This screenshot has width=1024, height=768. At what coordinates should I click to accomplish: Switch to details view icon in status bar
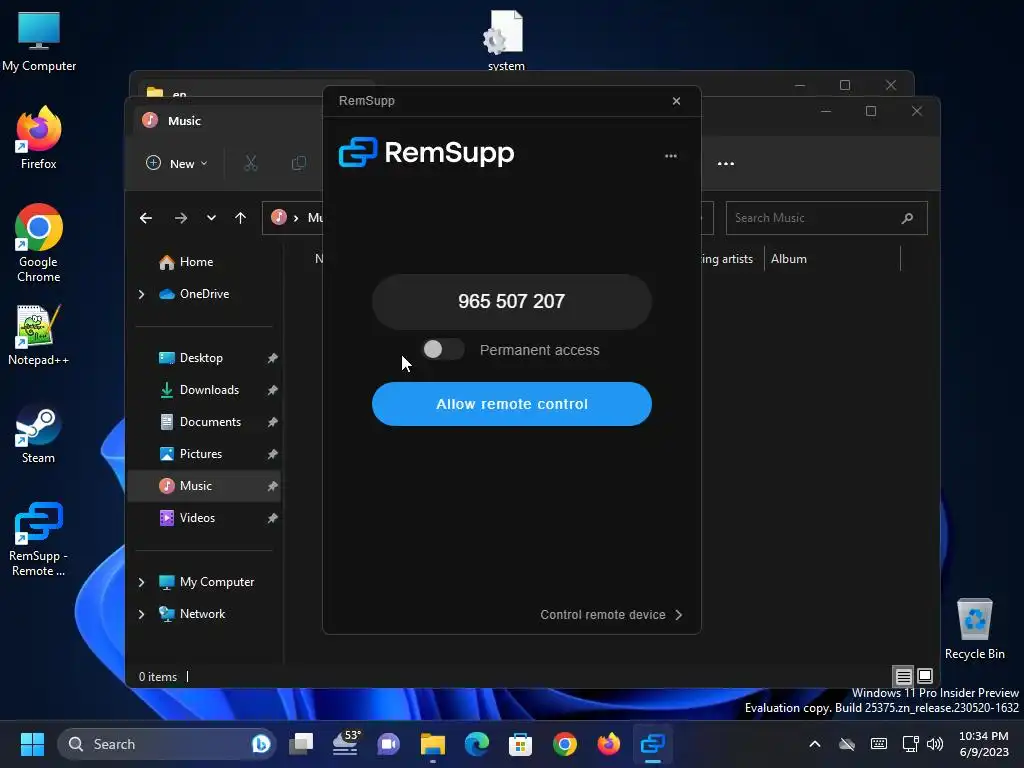click(903, 676)
